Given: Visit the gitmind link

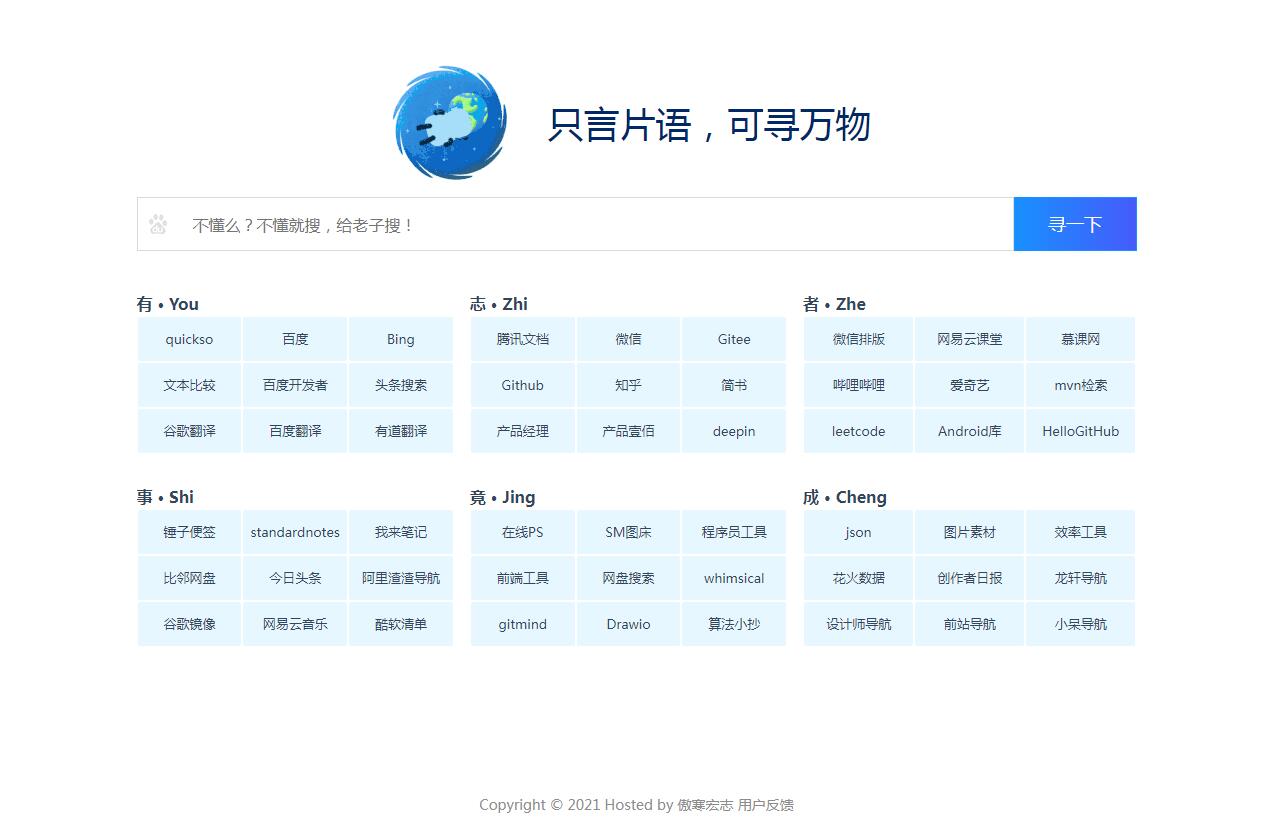Looking at the screenshot, I should 522,624.
